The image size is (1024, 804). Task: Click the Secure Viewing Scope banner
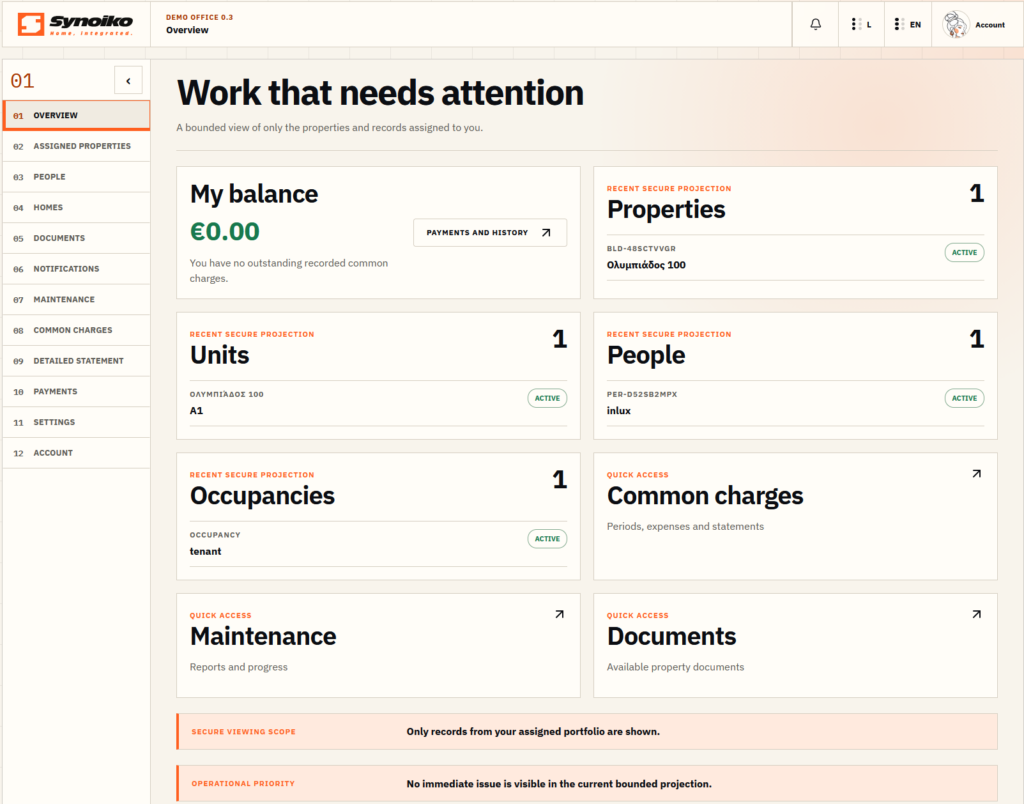[586, 732]
